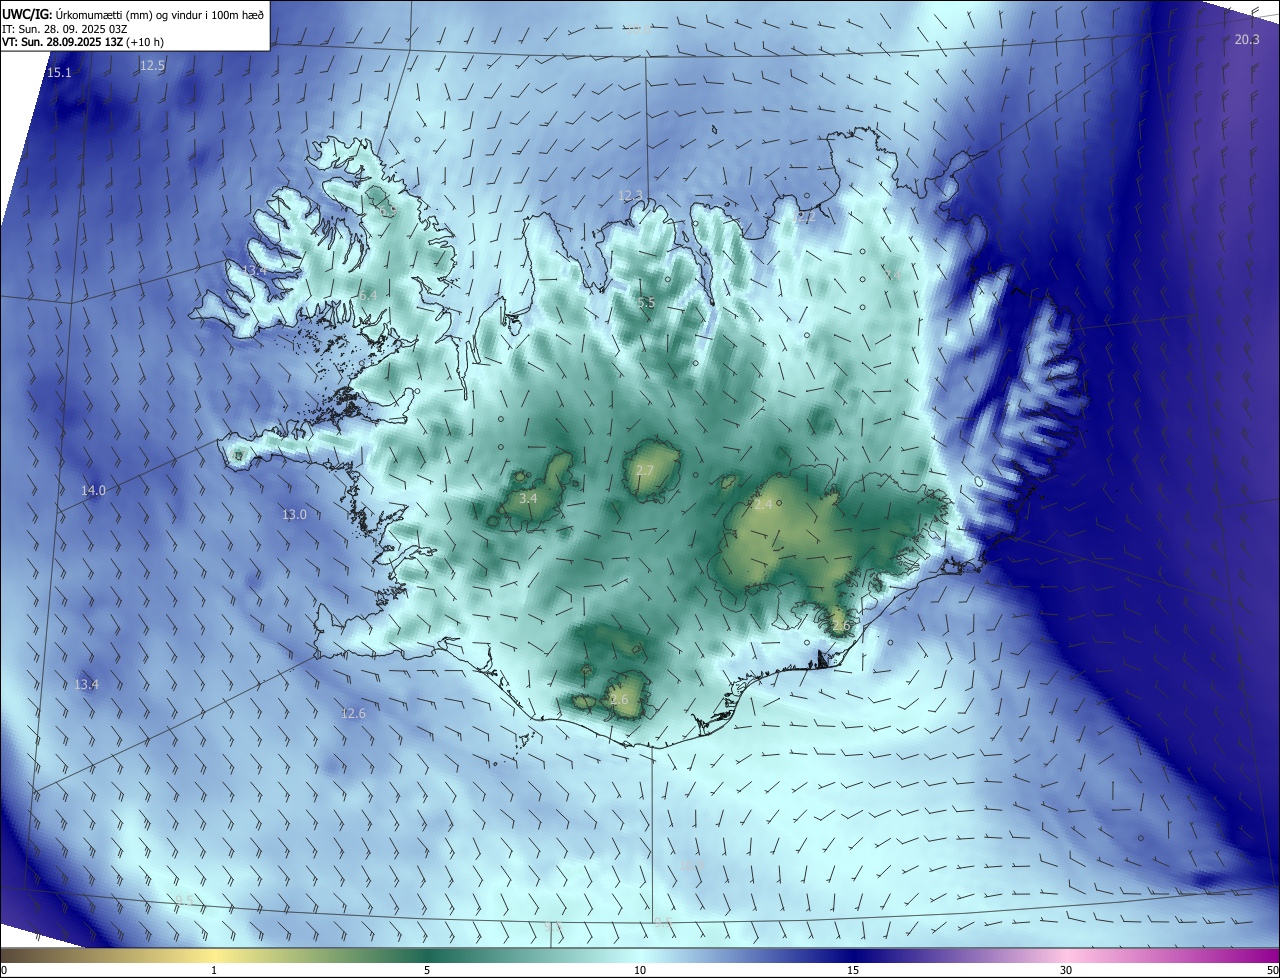1280x978 pixels.
Task: Click the '20.3' value label
Action: tap(1247, 40)
